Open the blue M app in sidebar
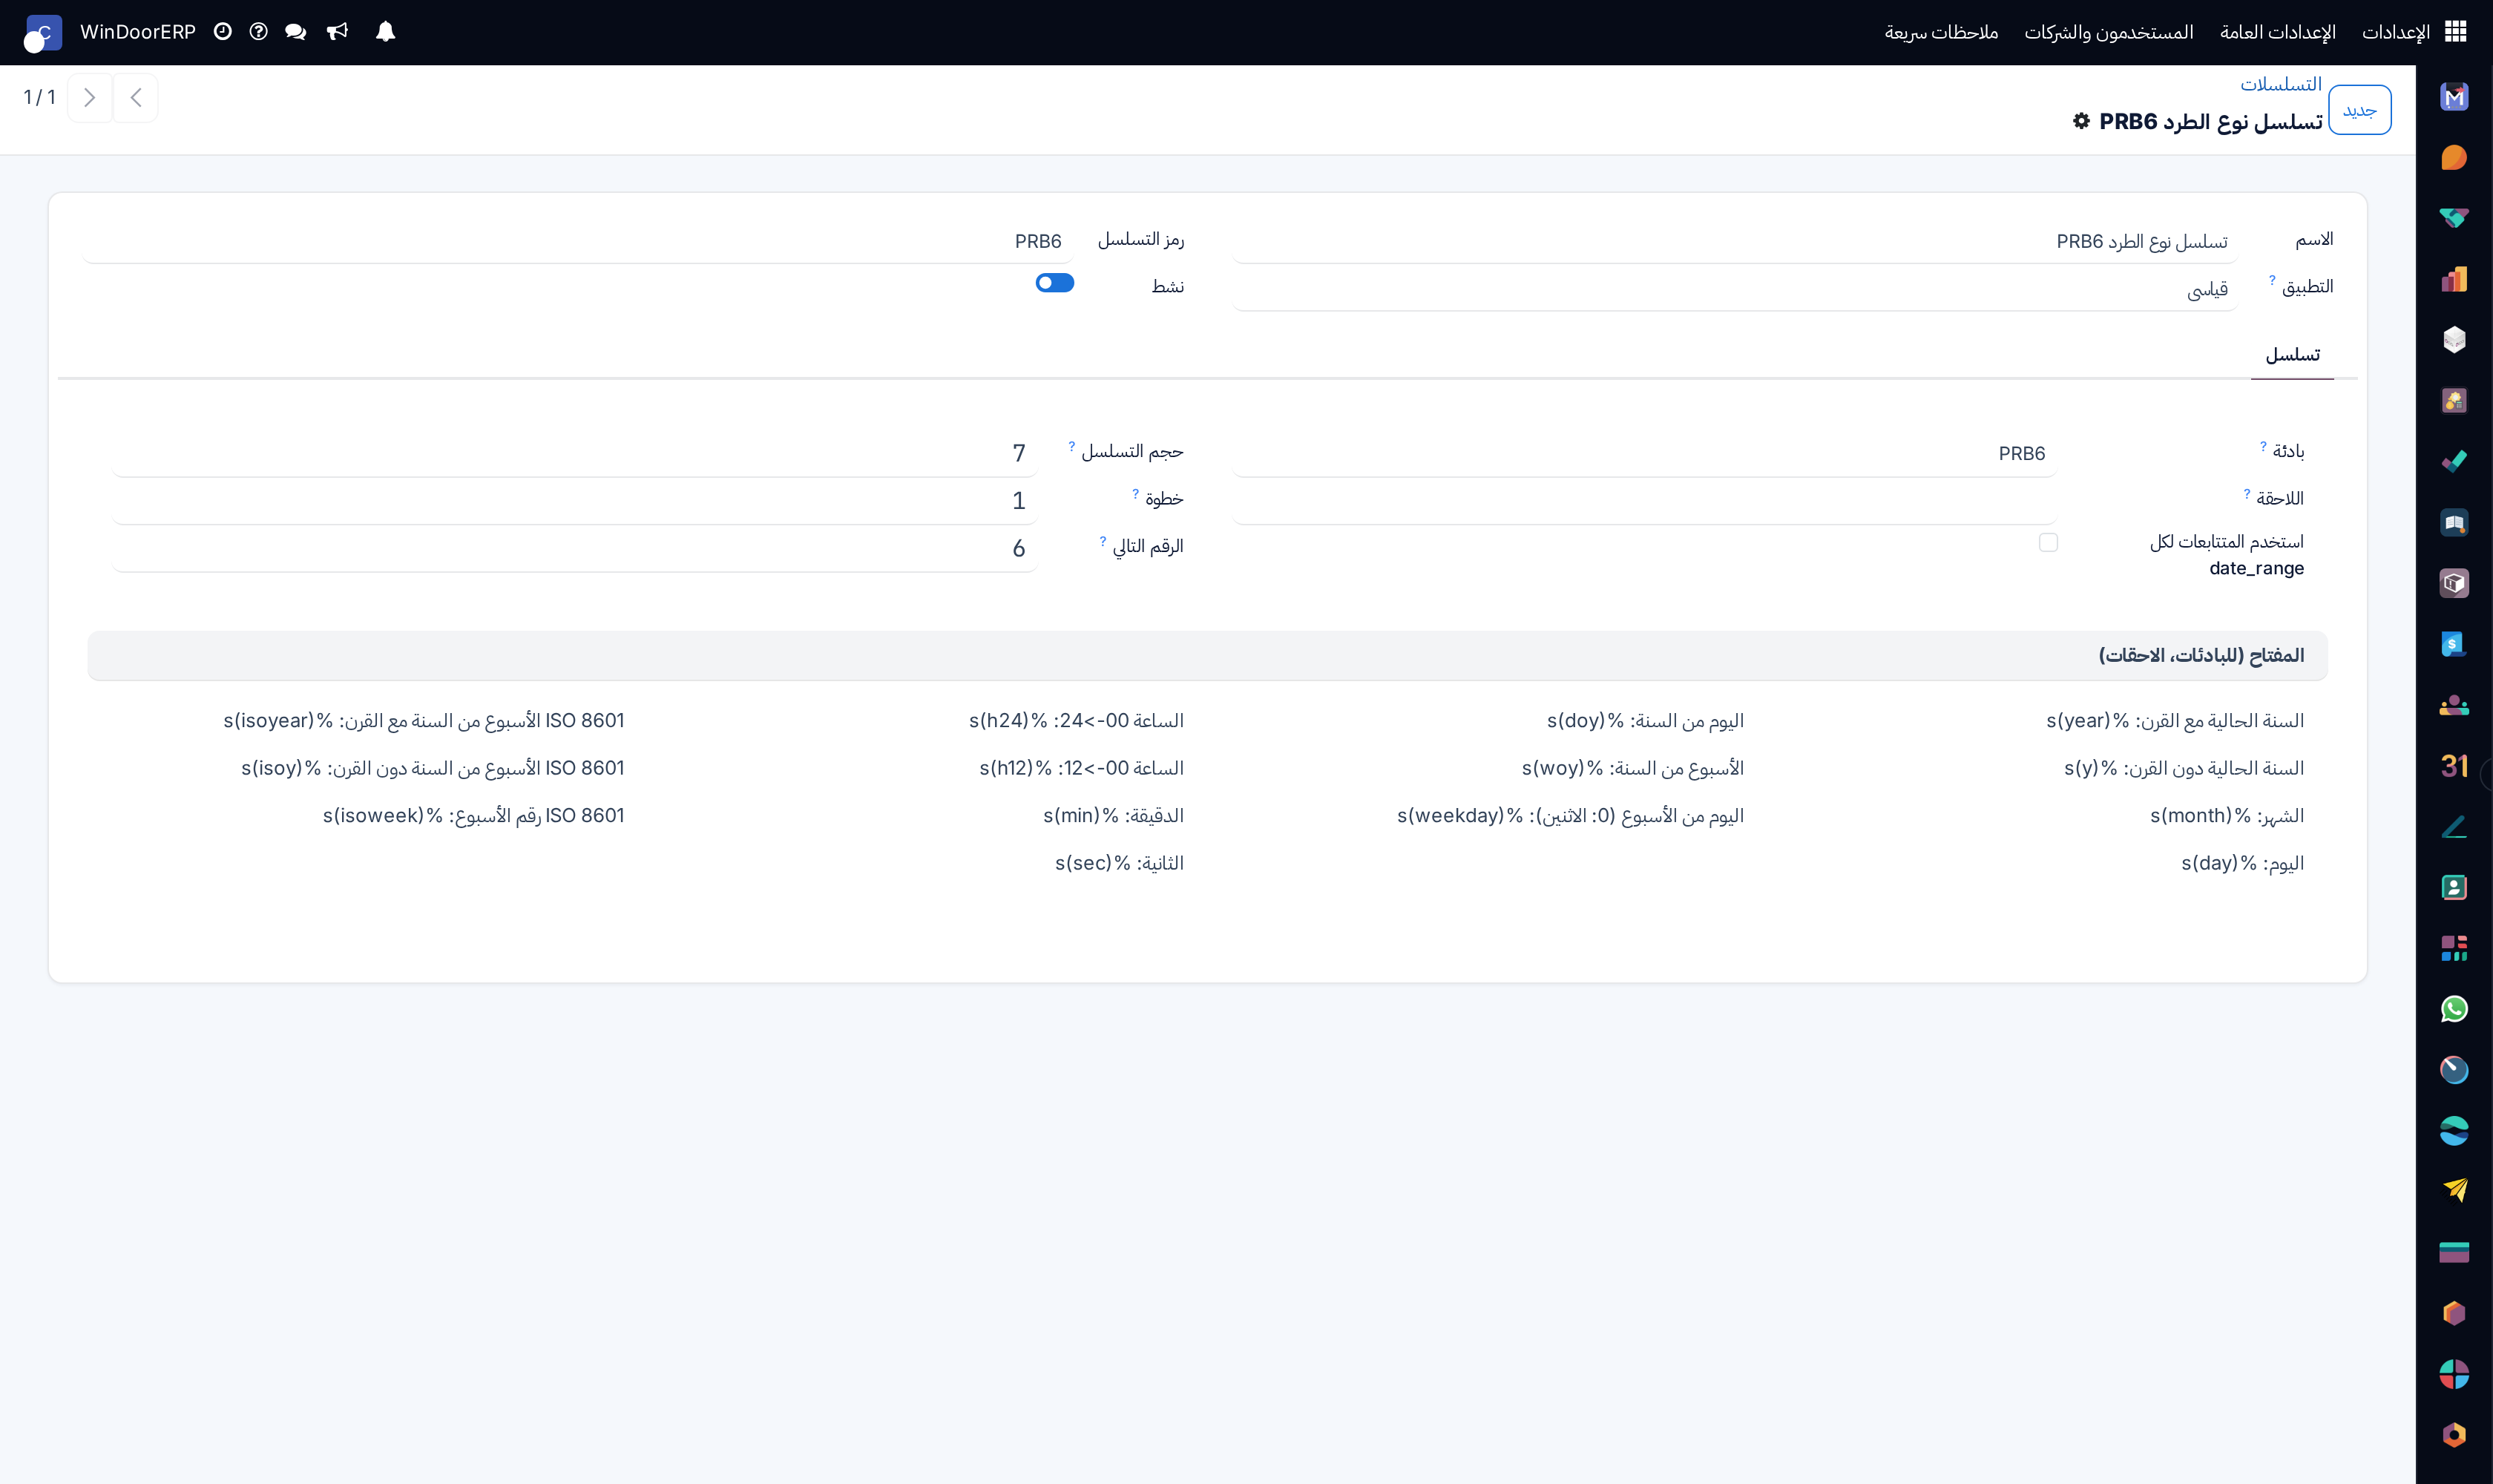This screenshot has height=1484, width=2493. pyautogui.click(x=2454, y=97)
